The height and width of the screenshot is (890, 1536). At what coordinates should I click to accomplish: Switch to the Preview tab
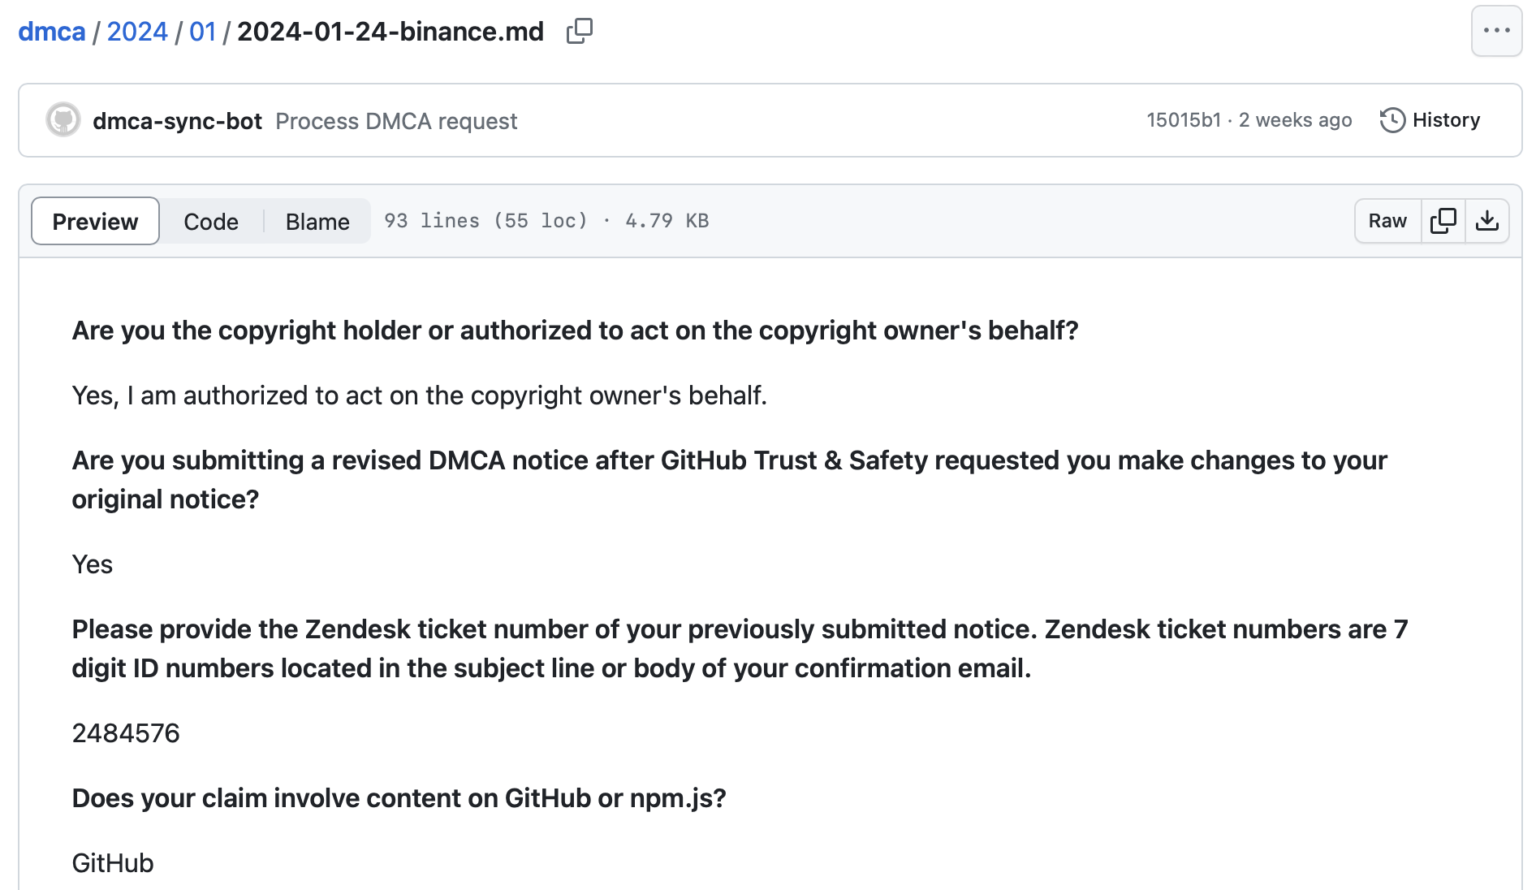coord(95,221)
